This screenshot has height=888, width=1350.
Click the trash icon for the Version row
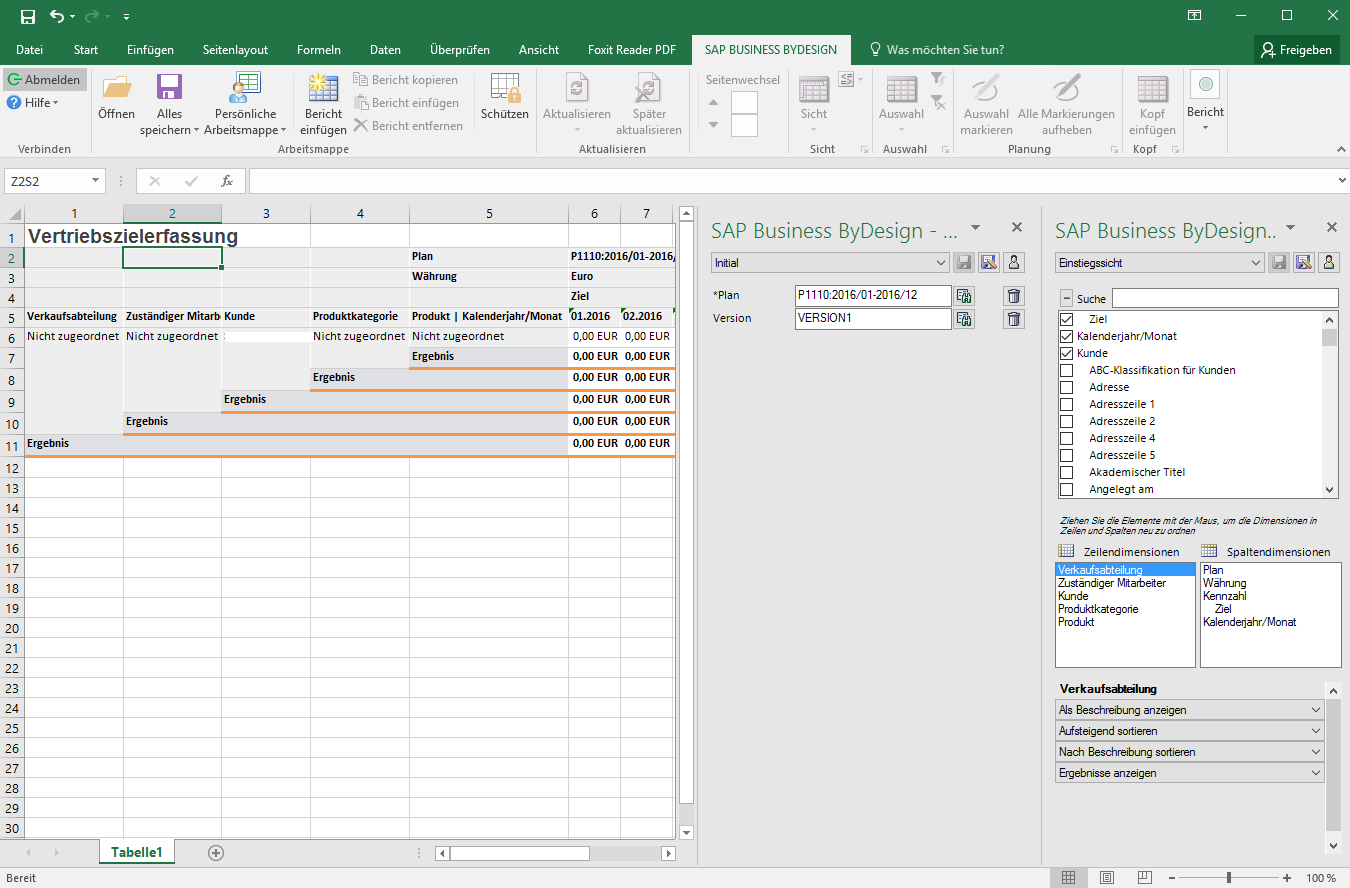1014,319
